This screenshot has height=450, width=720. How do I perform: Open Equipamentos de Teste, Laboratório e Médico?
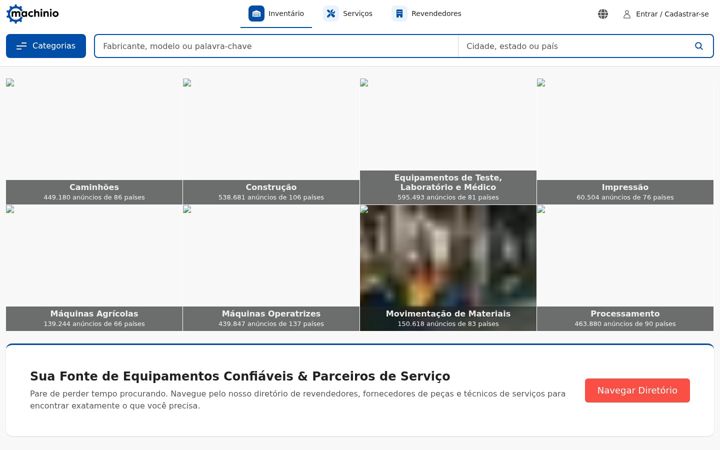[x=448, y=141]
